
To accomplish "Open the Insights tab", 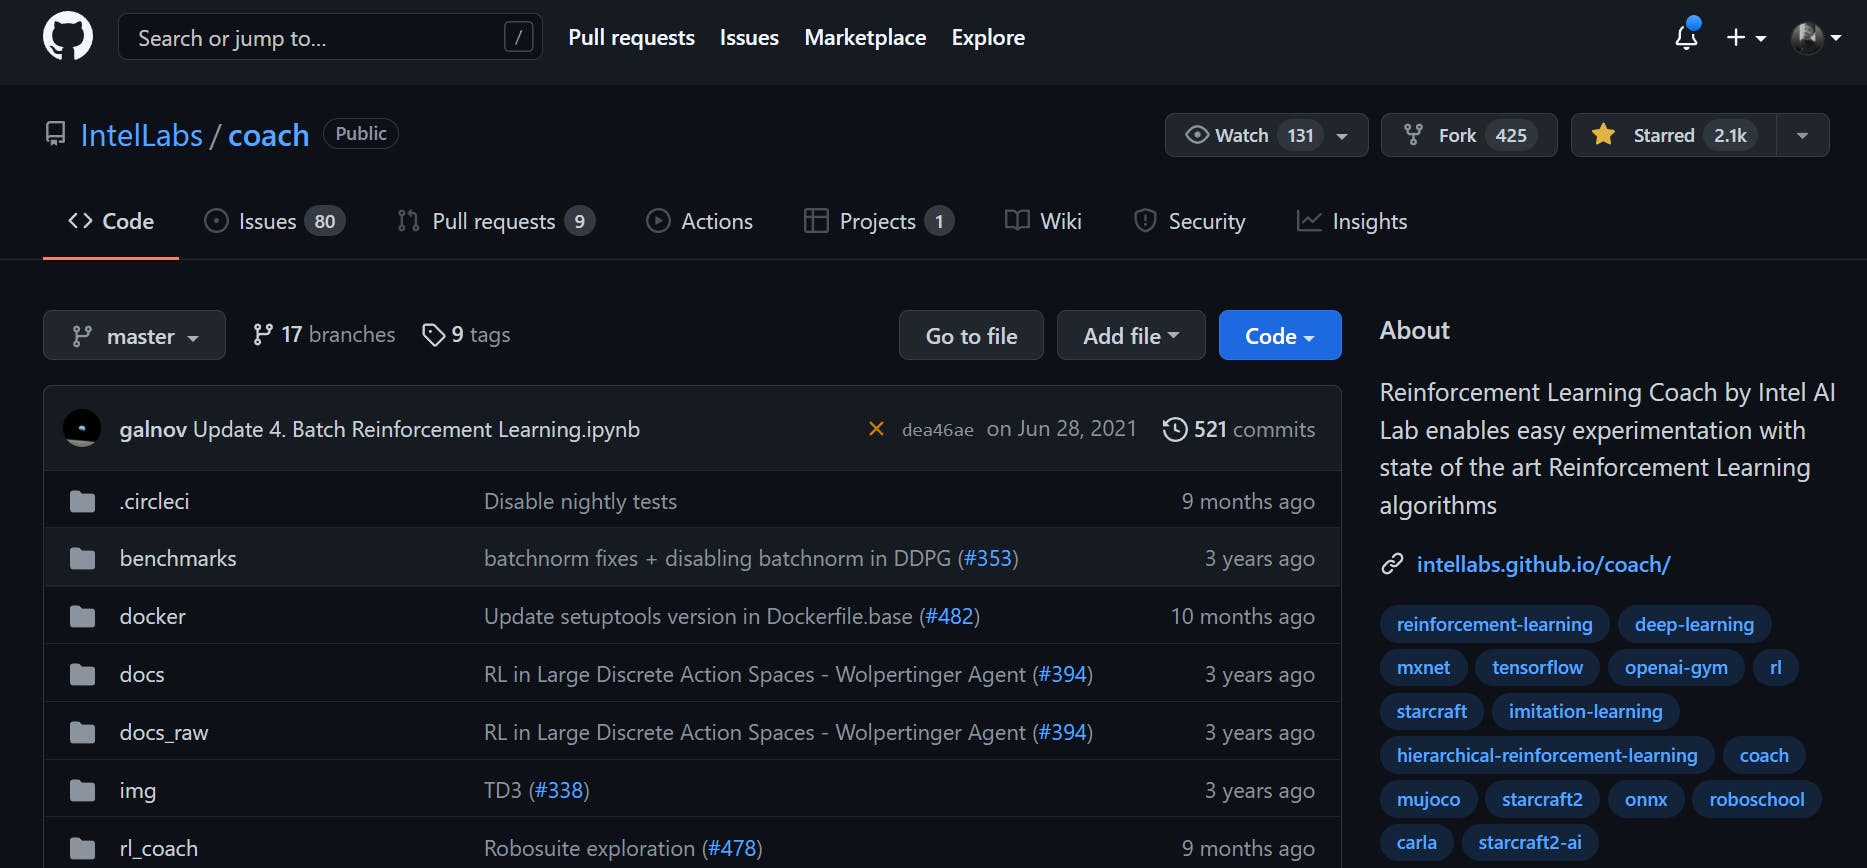I will tap(1352, 221).
